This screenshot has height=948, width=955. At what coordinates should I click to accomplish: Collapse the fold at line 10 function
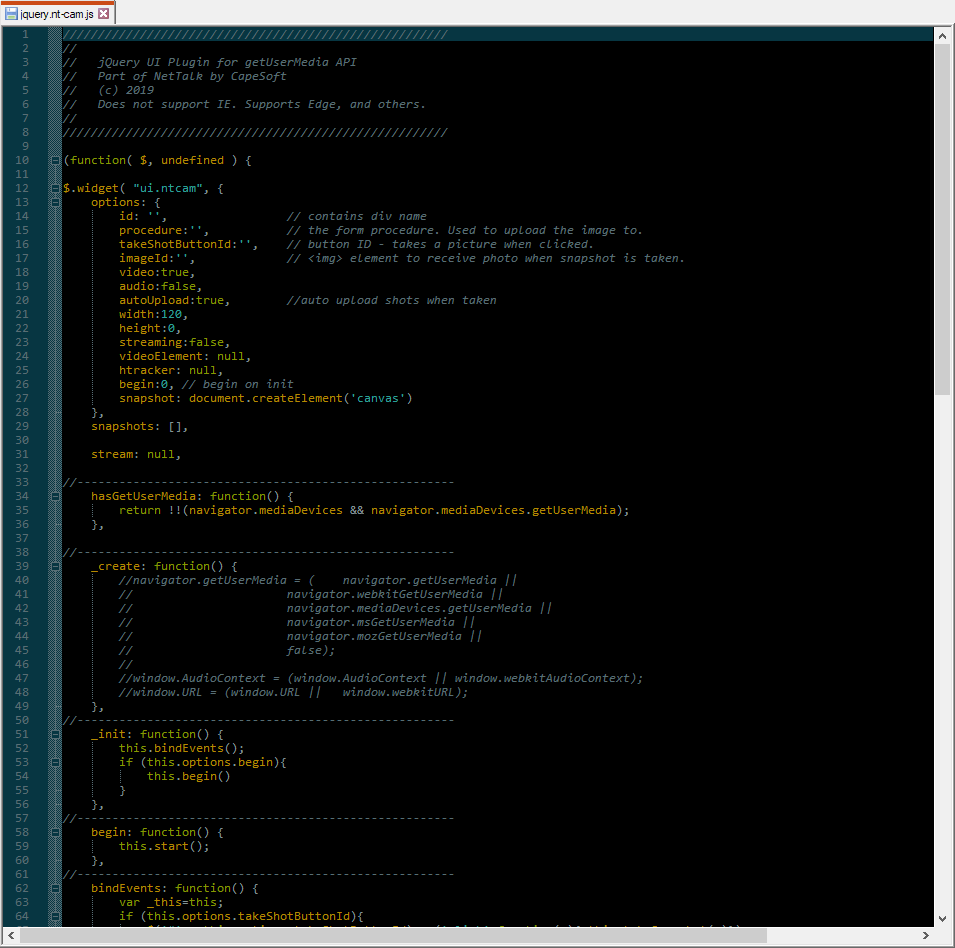tap(55, 160)
